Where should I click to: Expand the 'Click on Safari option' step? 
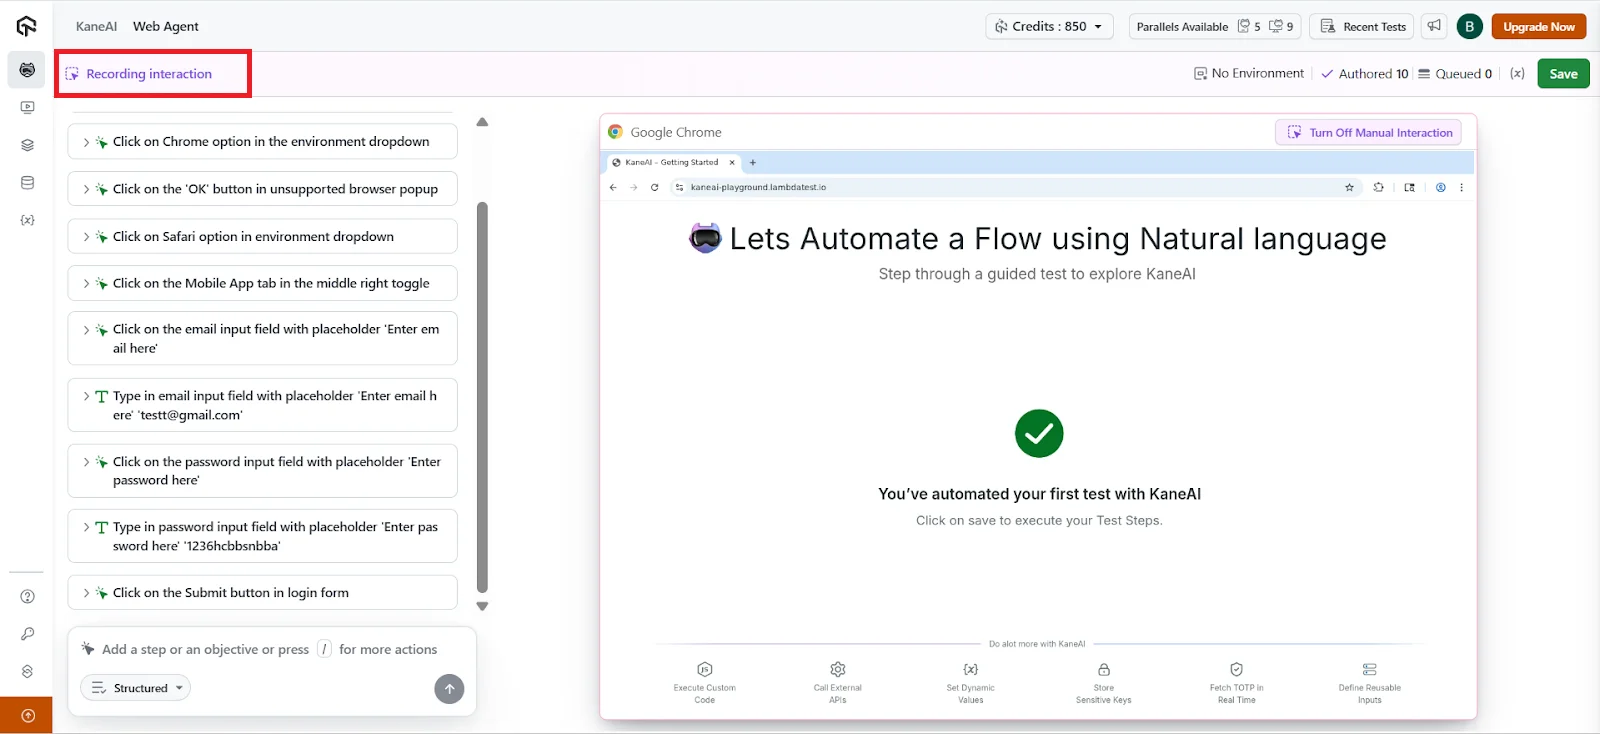pyautogui.click(x=86, y=237)
